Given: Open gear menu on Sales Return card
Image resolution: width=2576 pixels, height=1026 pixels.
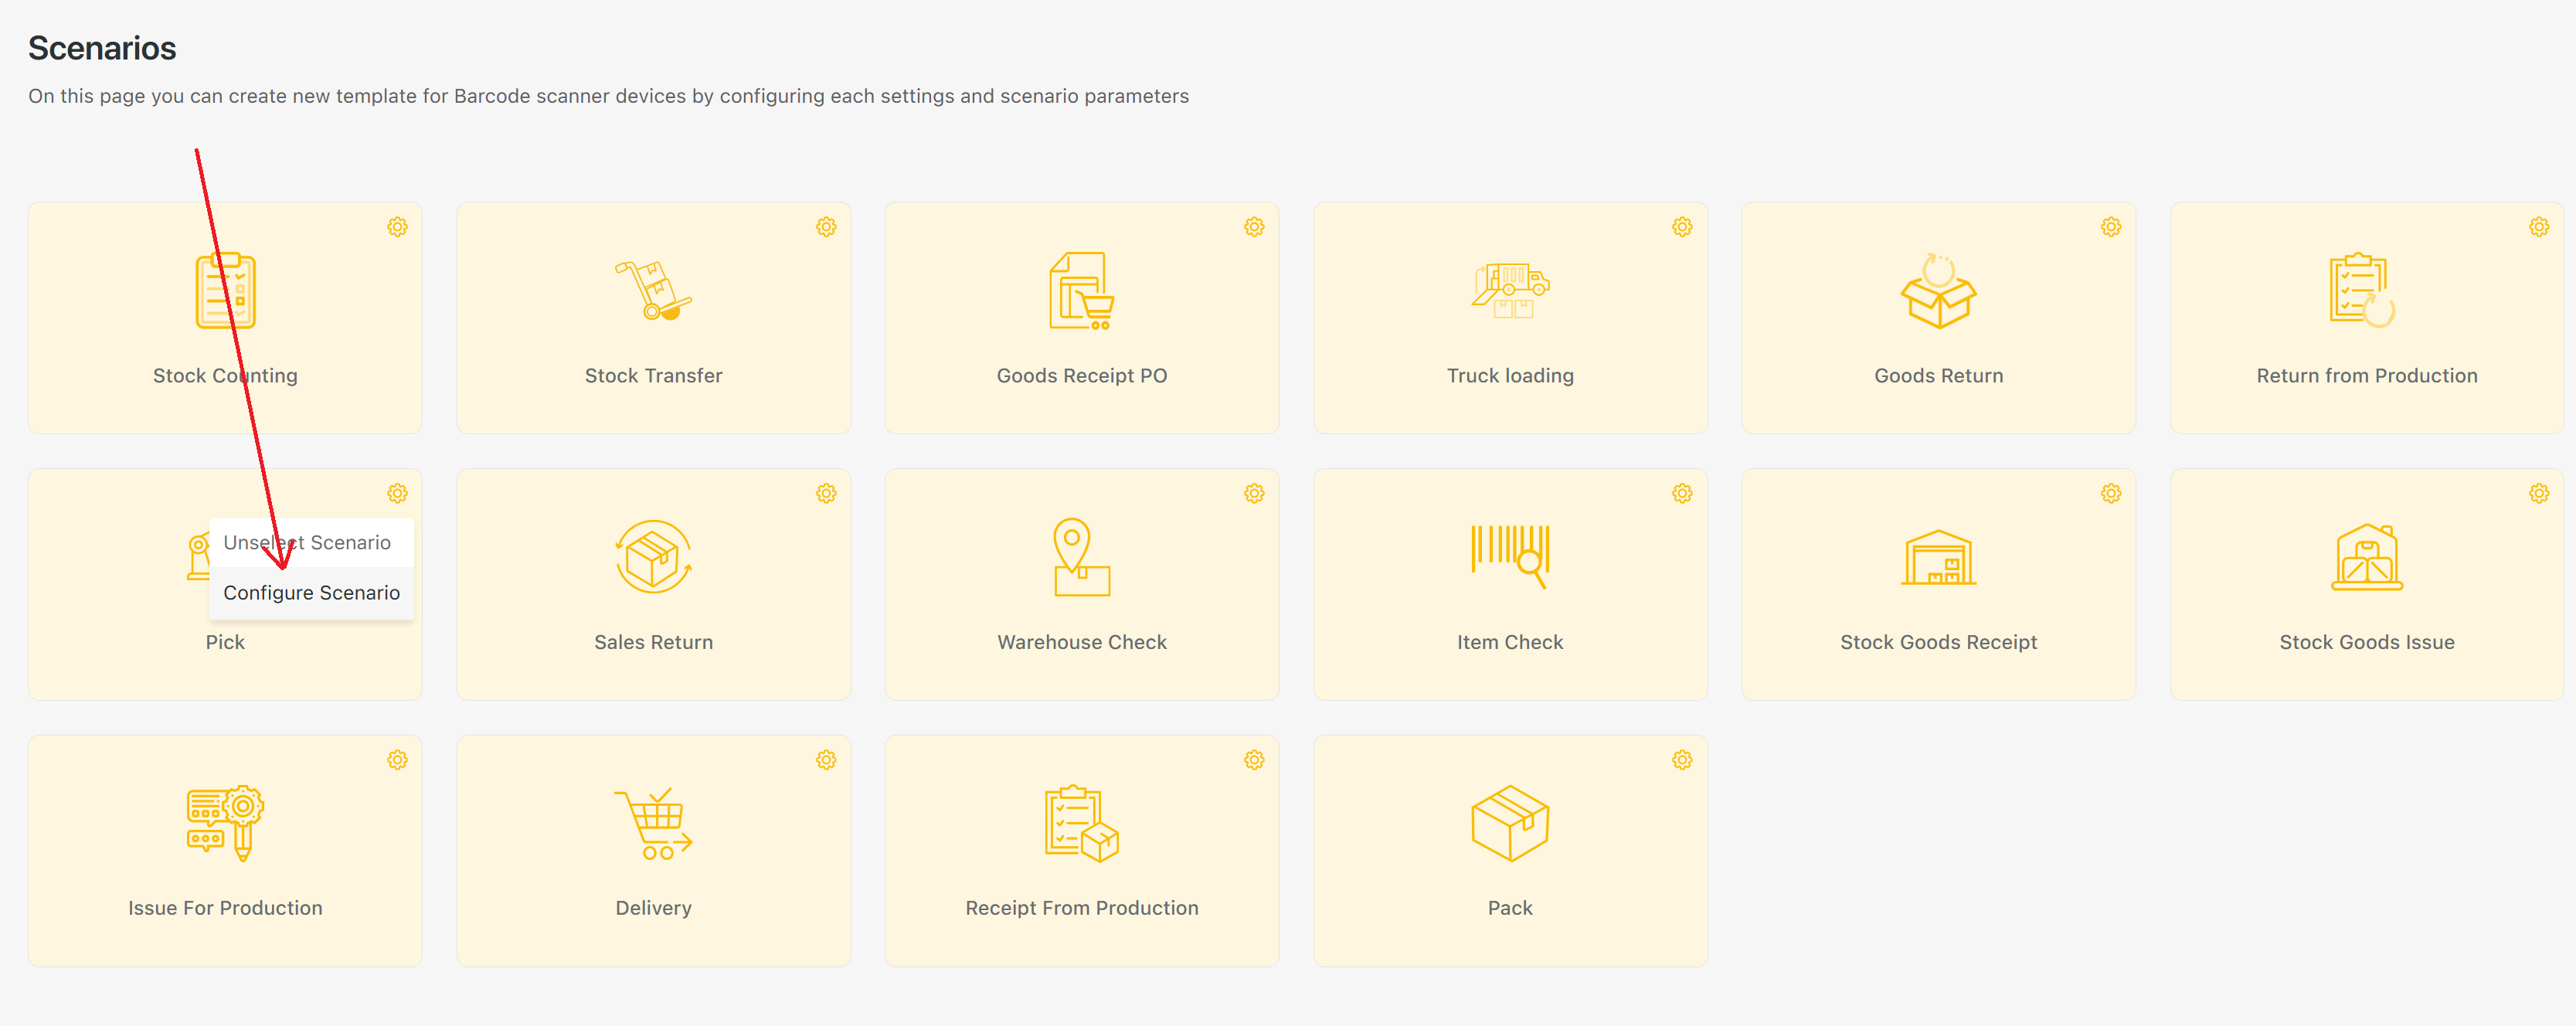Looking at the screenshot, I should (x=825, y=494).
